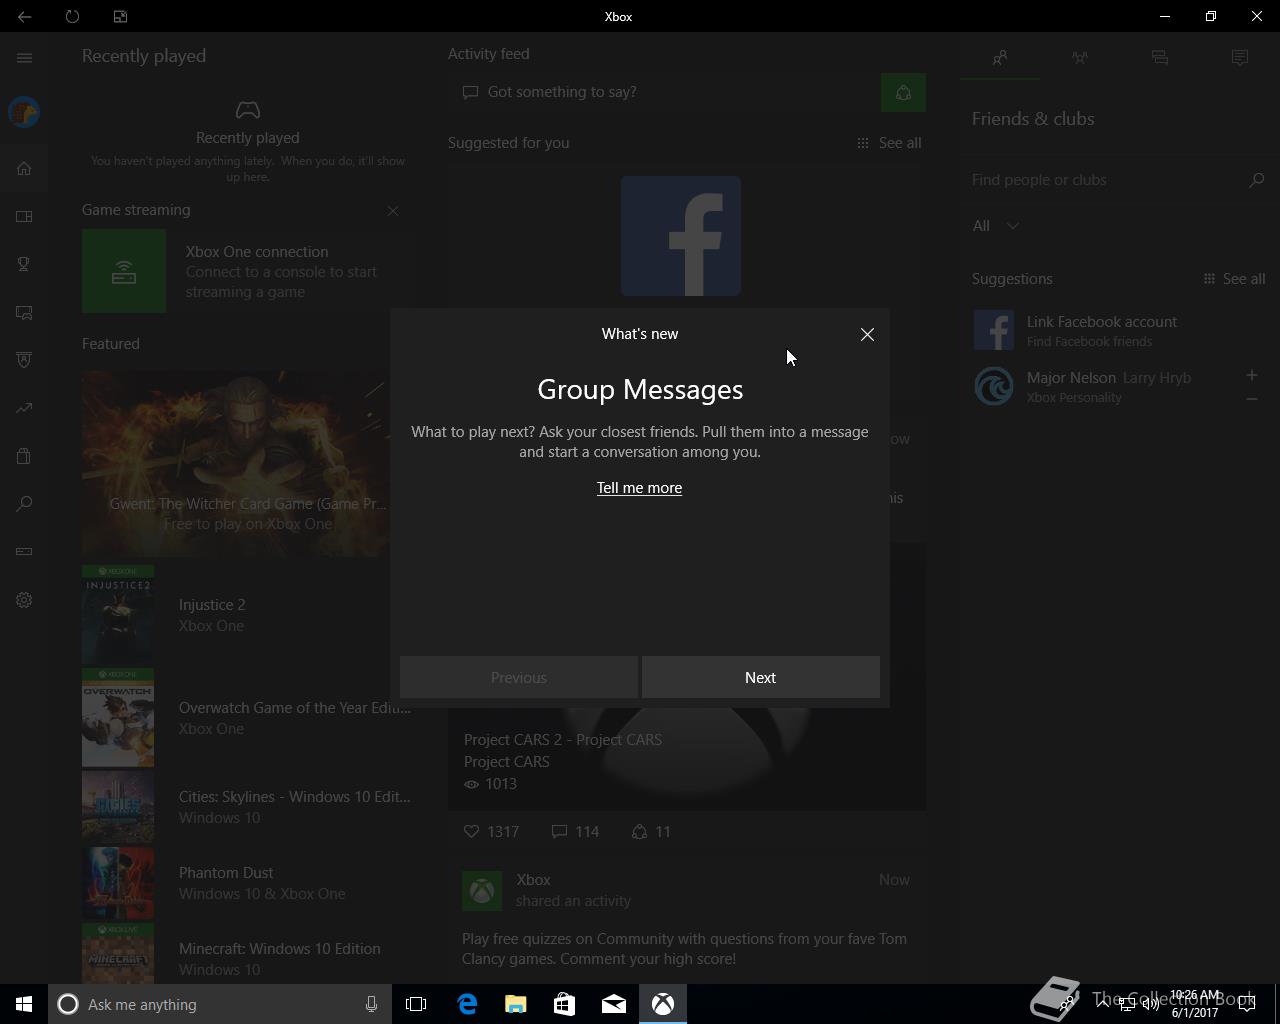
Task: Open Microsoft Store from taskbar
Action: [565, 1004]
